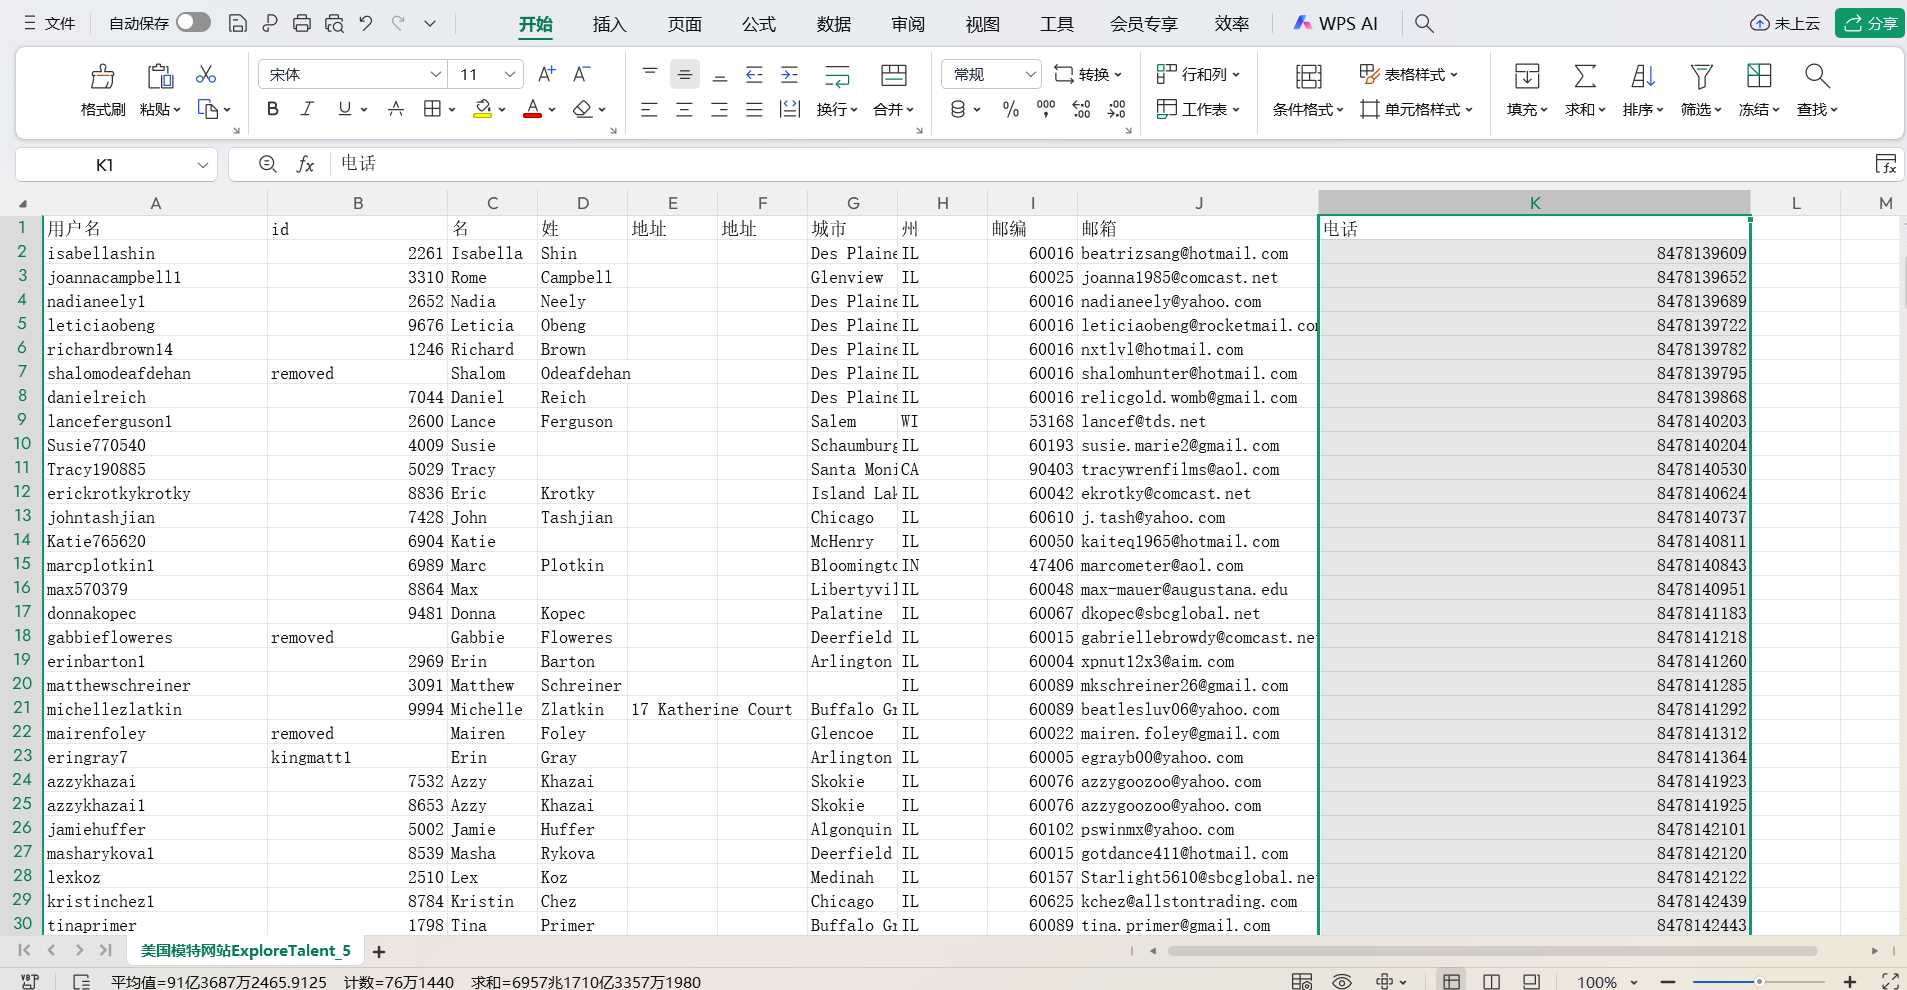Toggle Bold formatting
Screen dimensions: 1907x990
click(x=272, y=109)
